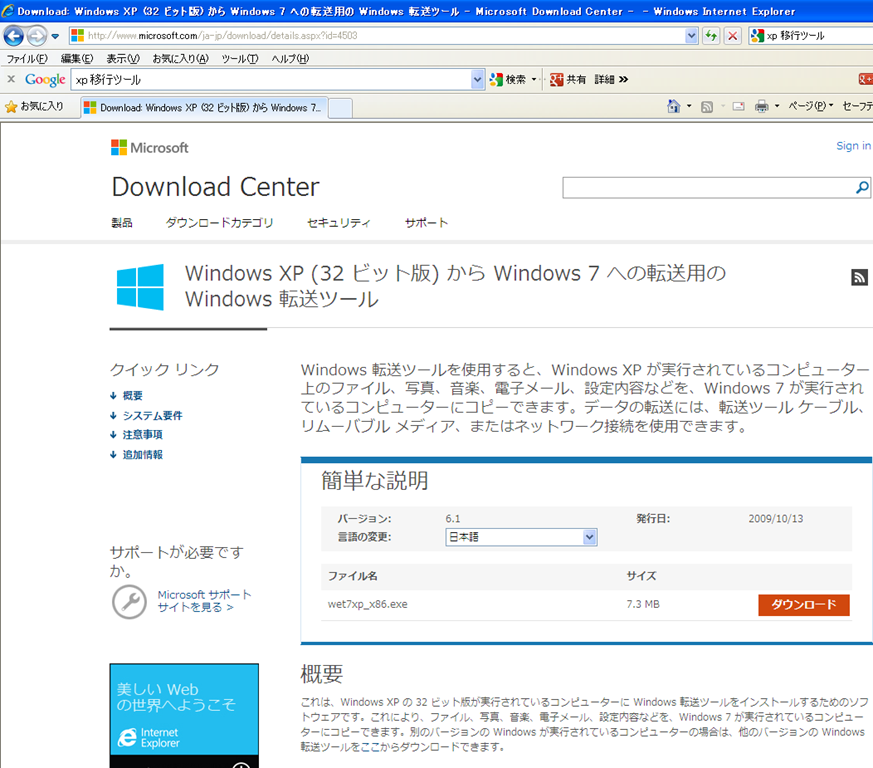Click the Google+ 共有 share button
Viewport: 873px width, 768px height.
pyautogui.click(x=567, y=80)
